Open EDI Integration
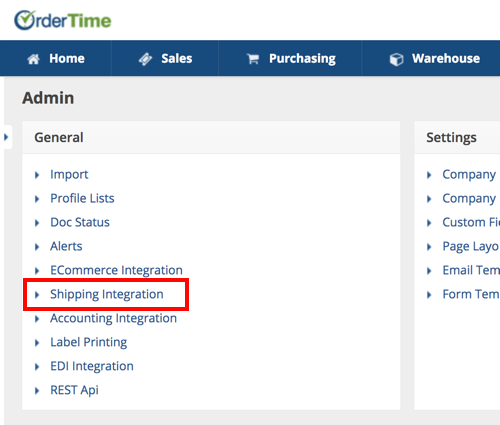This screenshot has width=500, height=425. coord(92,366)
